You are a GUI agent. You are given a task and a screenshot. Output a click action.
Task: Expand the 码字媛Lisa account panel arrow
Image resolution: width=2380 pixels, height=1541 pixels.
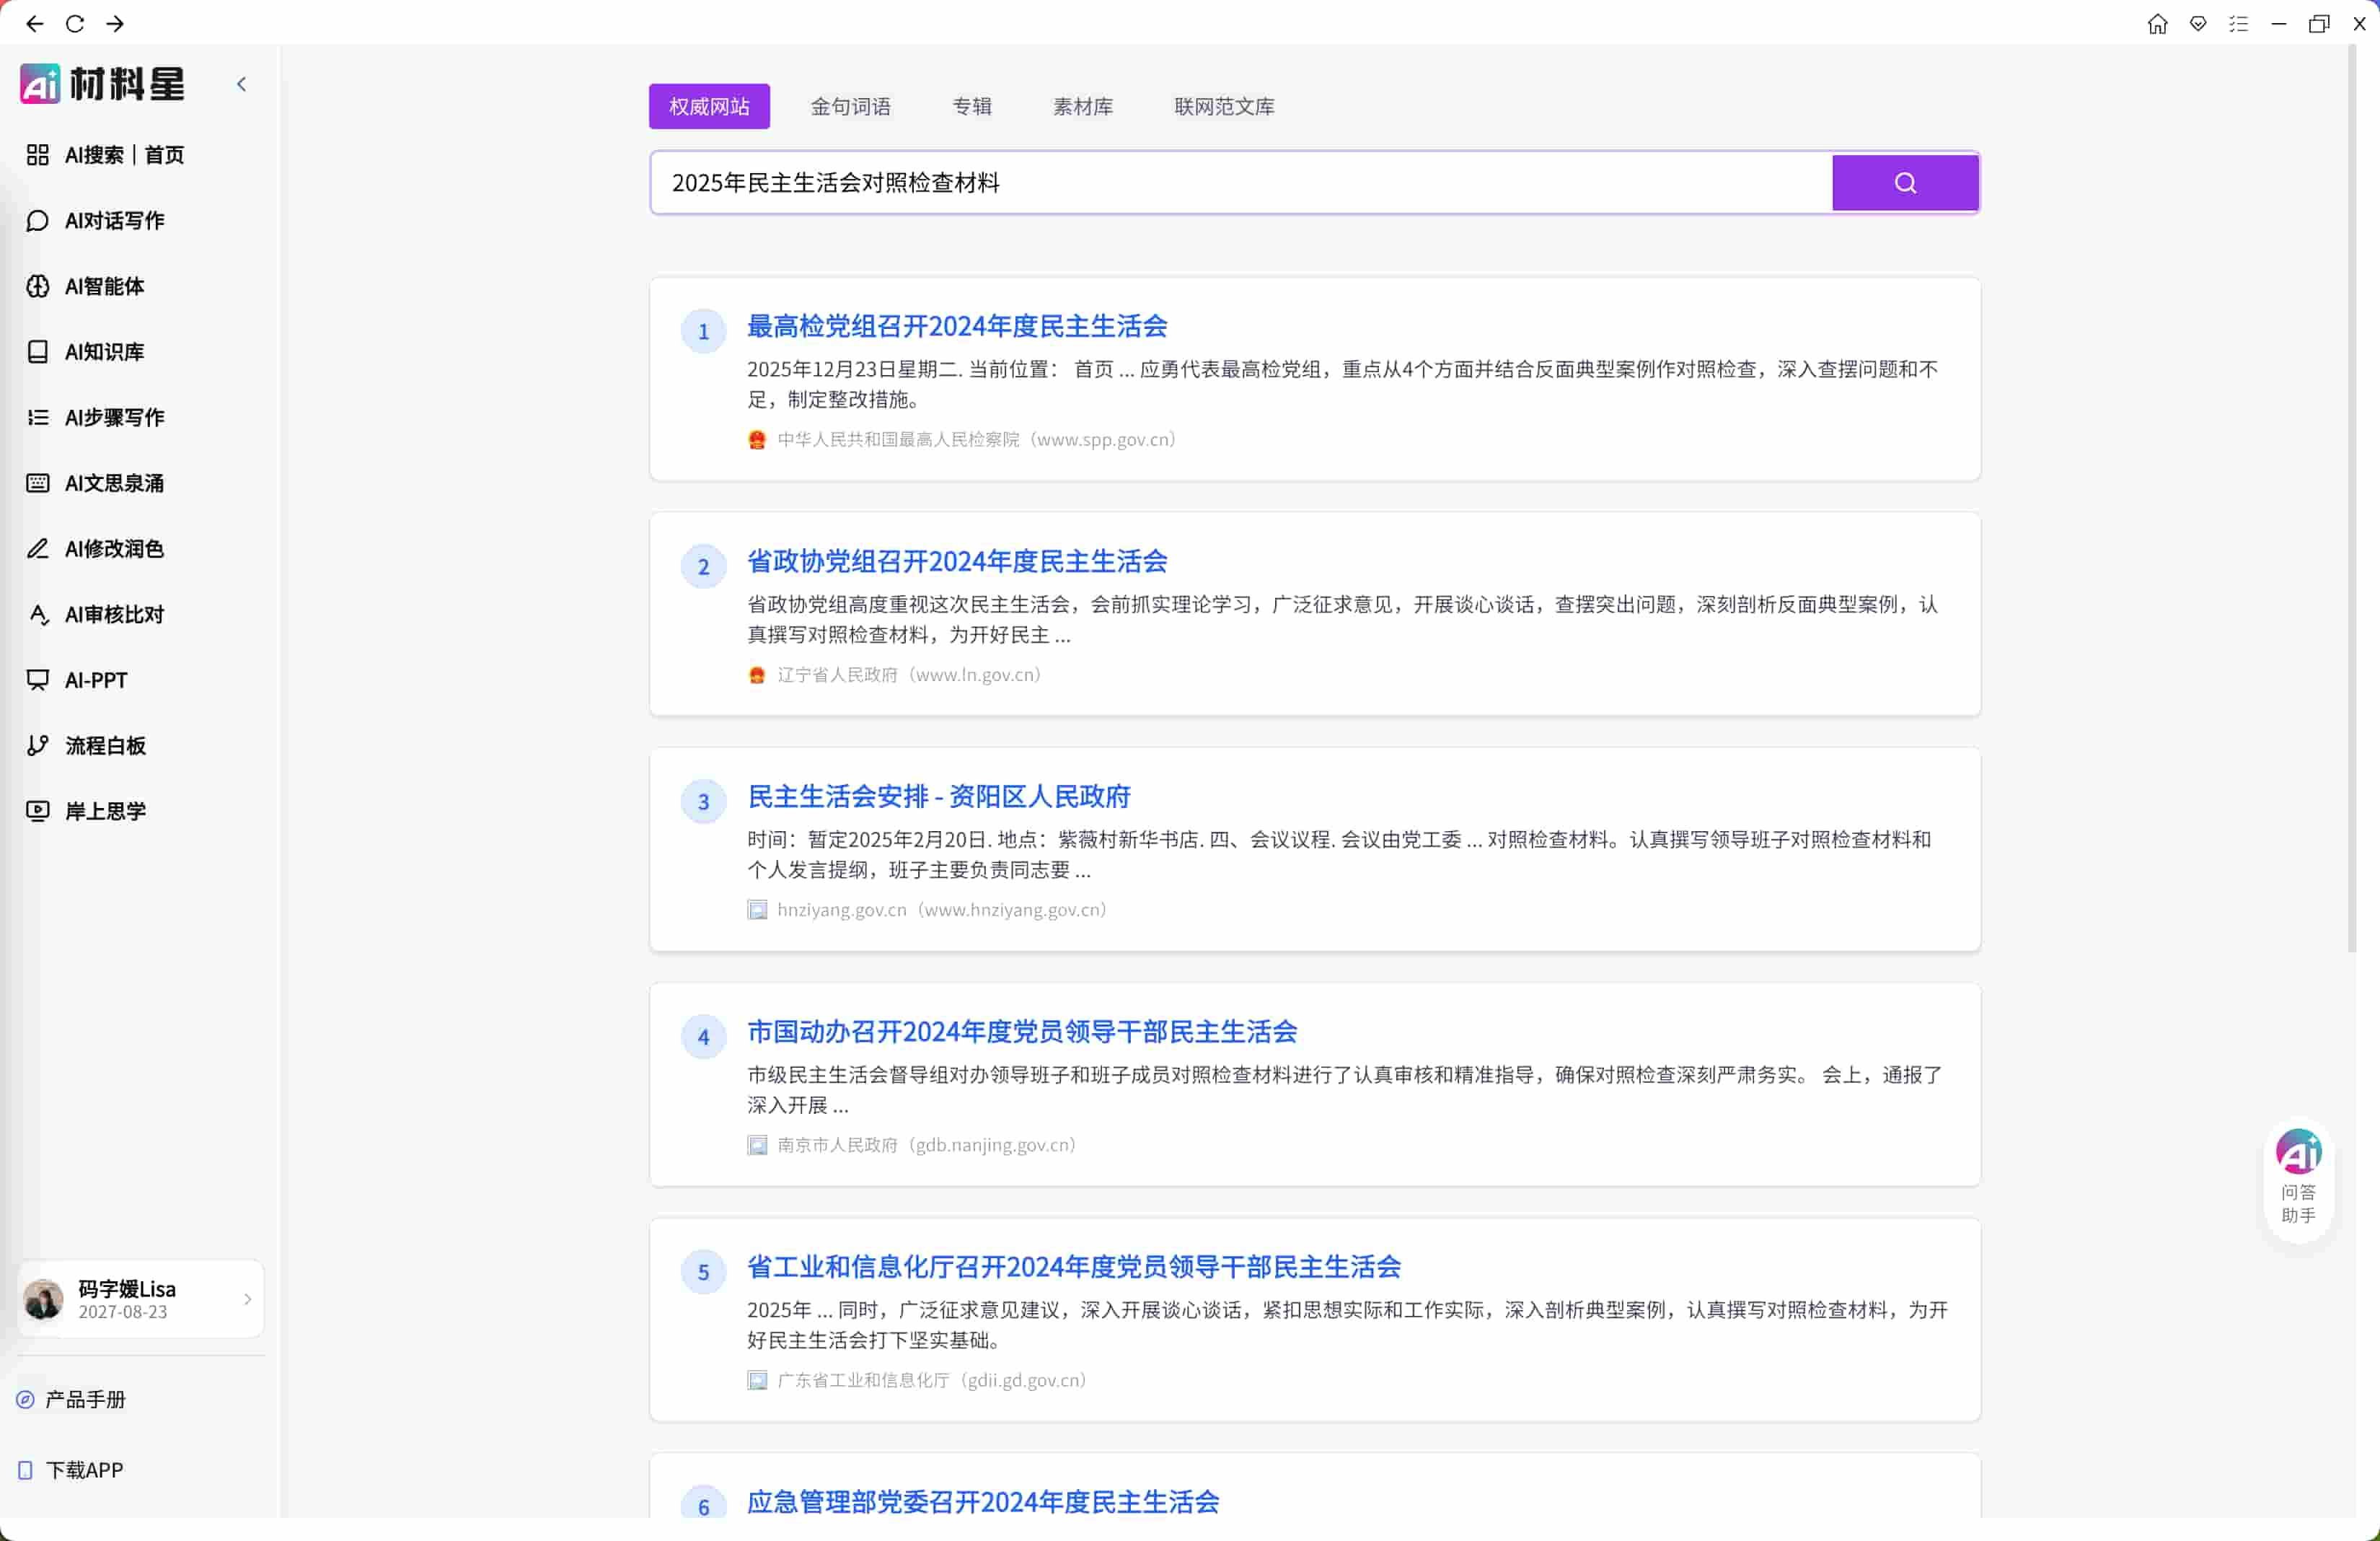click(247, 1299)
